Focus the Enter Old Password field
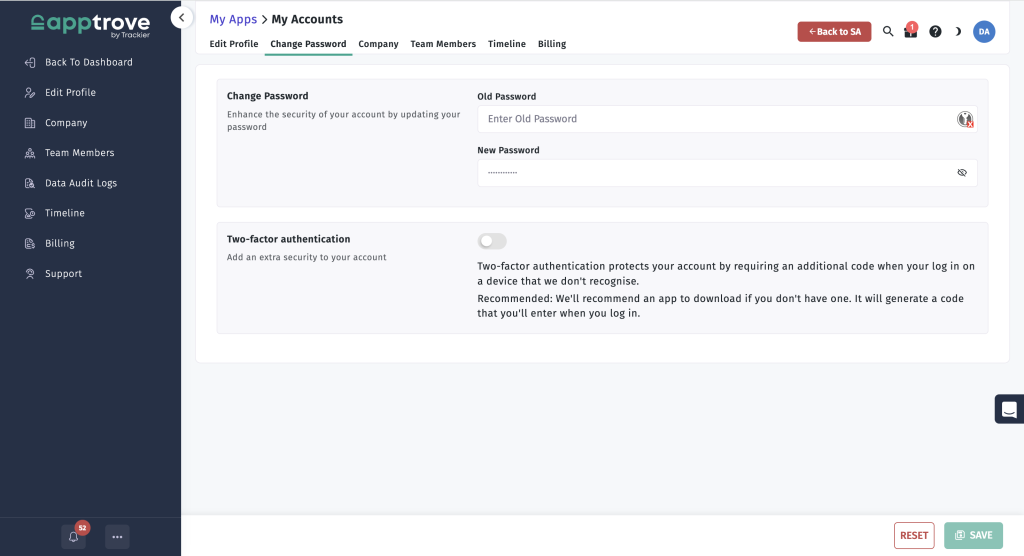1024x556 pixels. pos(727,119)
